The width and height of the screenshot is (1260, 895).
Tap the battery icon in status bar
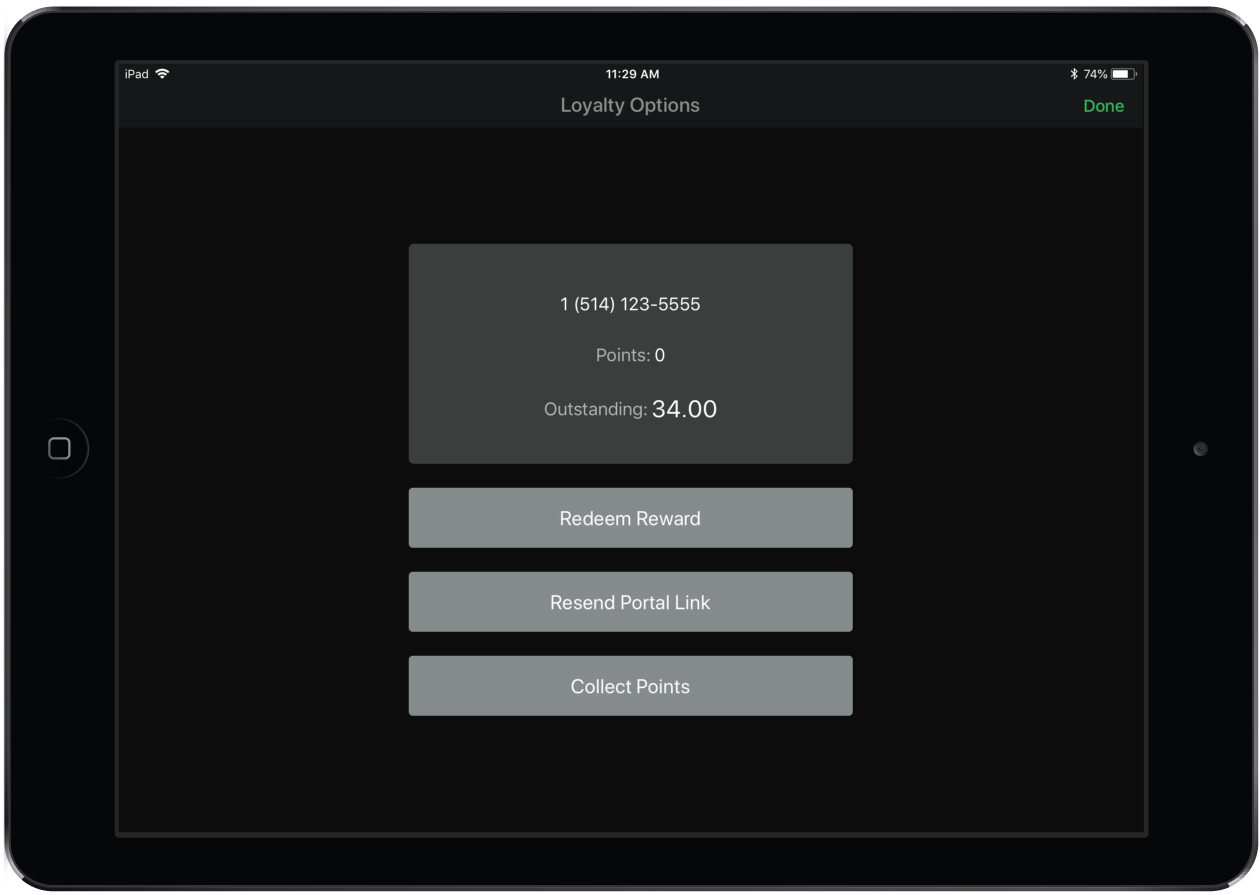(1123, 74)
